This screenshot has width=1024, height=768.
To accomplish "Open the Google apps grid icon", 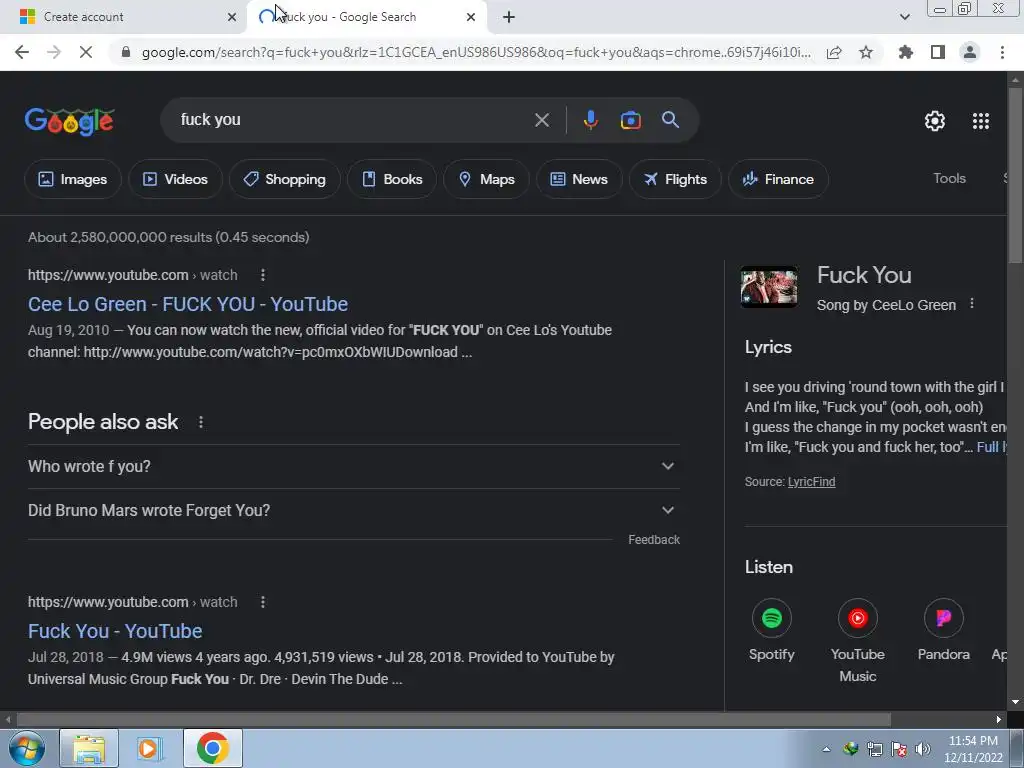I will 980,121.
